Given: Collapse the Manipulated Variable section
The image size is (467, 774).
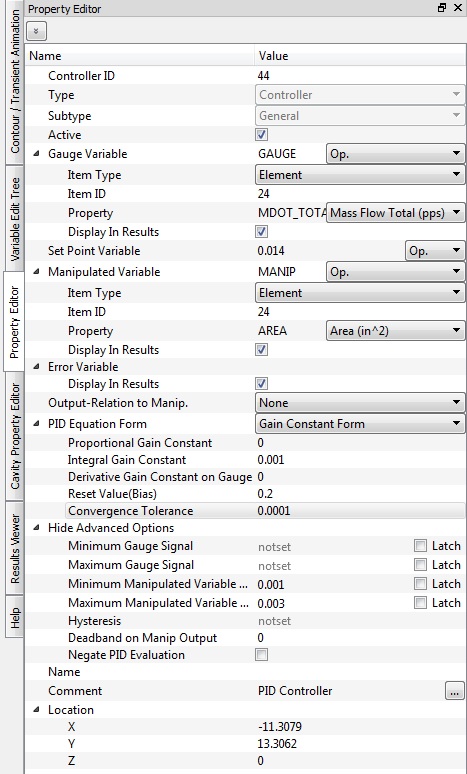Looking at the screenshot, I should 37,272.
